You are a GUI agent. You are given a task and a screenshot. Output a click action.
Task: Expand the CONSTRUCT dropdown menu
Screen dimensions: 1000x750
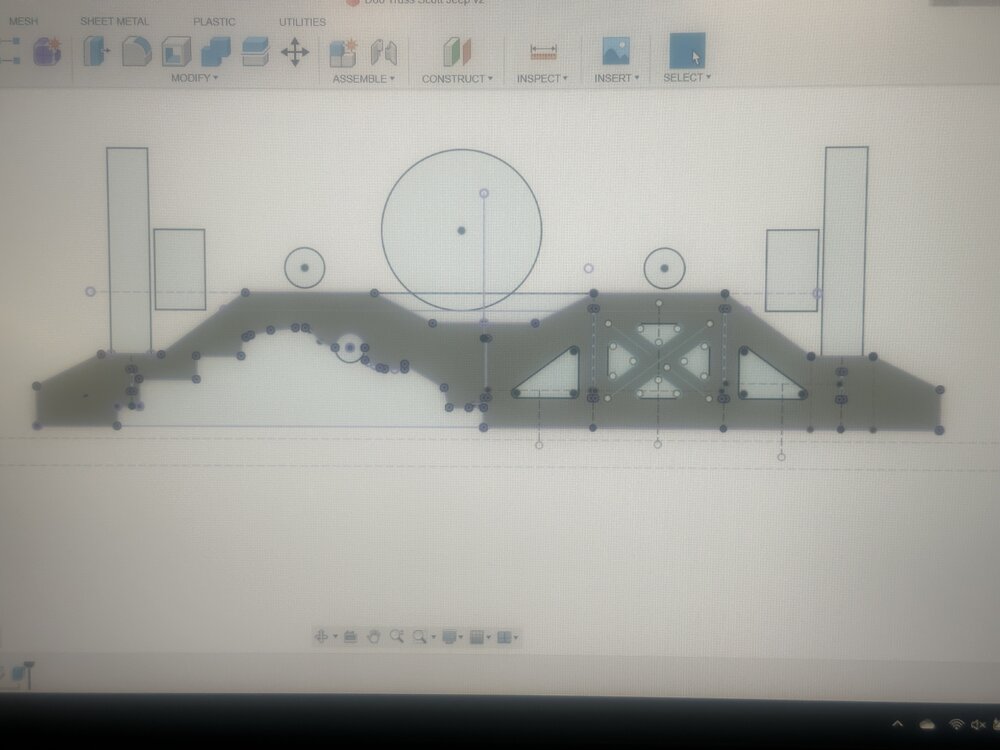(x=457, y=78)
